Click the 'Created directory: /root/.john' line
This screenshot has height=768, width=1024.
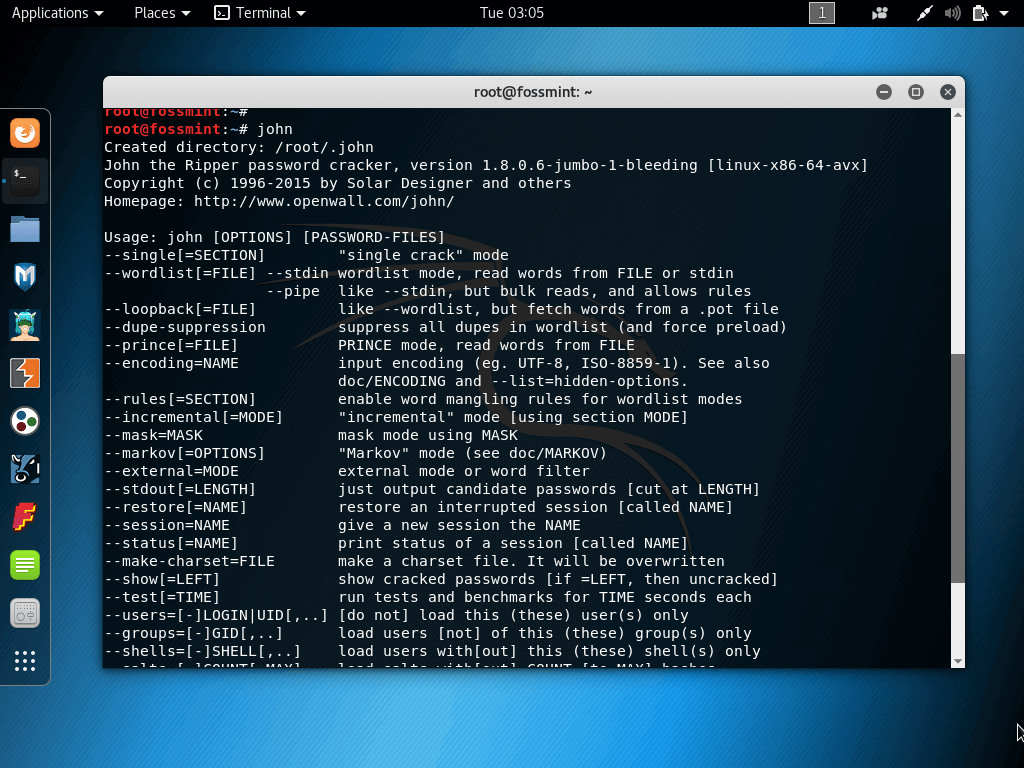tap(238, 147)
